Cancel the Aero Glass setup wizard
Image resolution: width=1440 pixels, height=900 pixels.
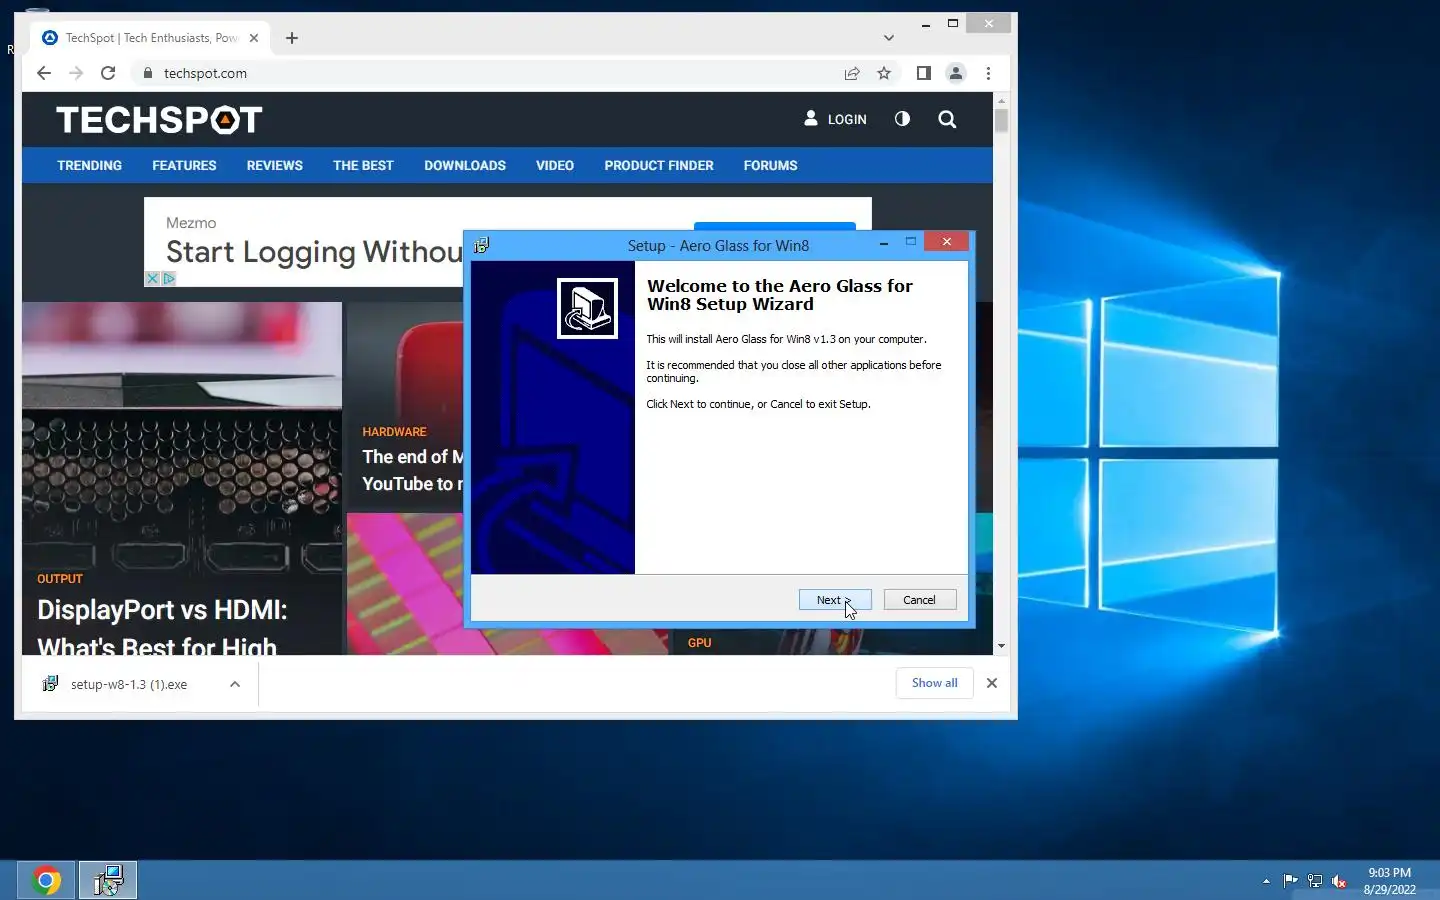920,600
